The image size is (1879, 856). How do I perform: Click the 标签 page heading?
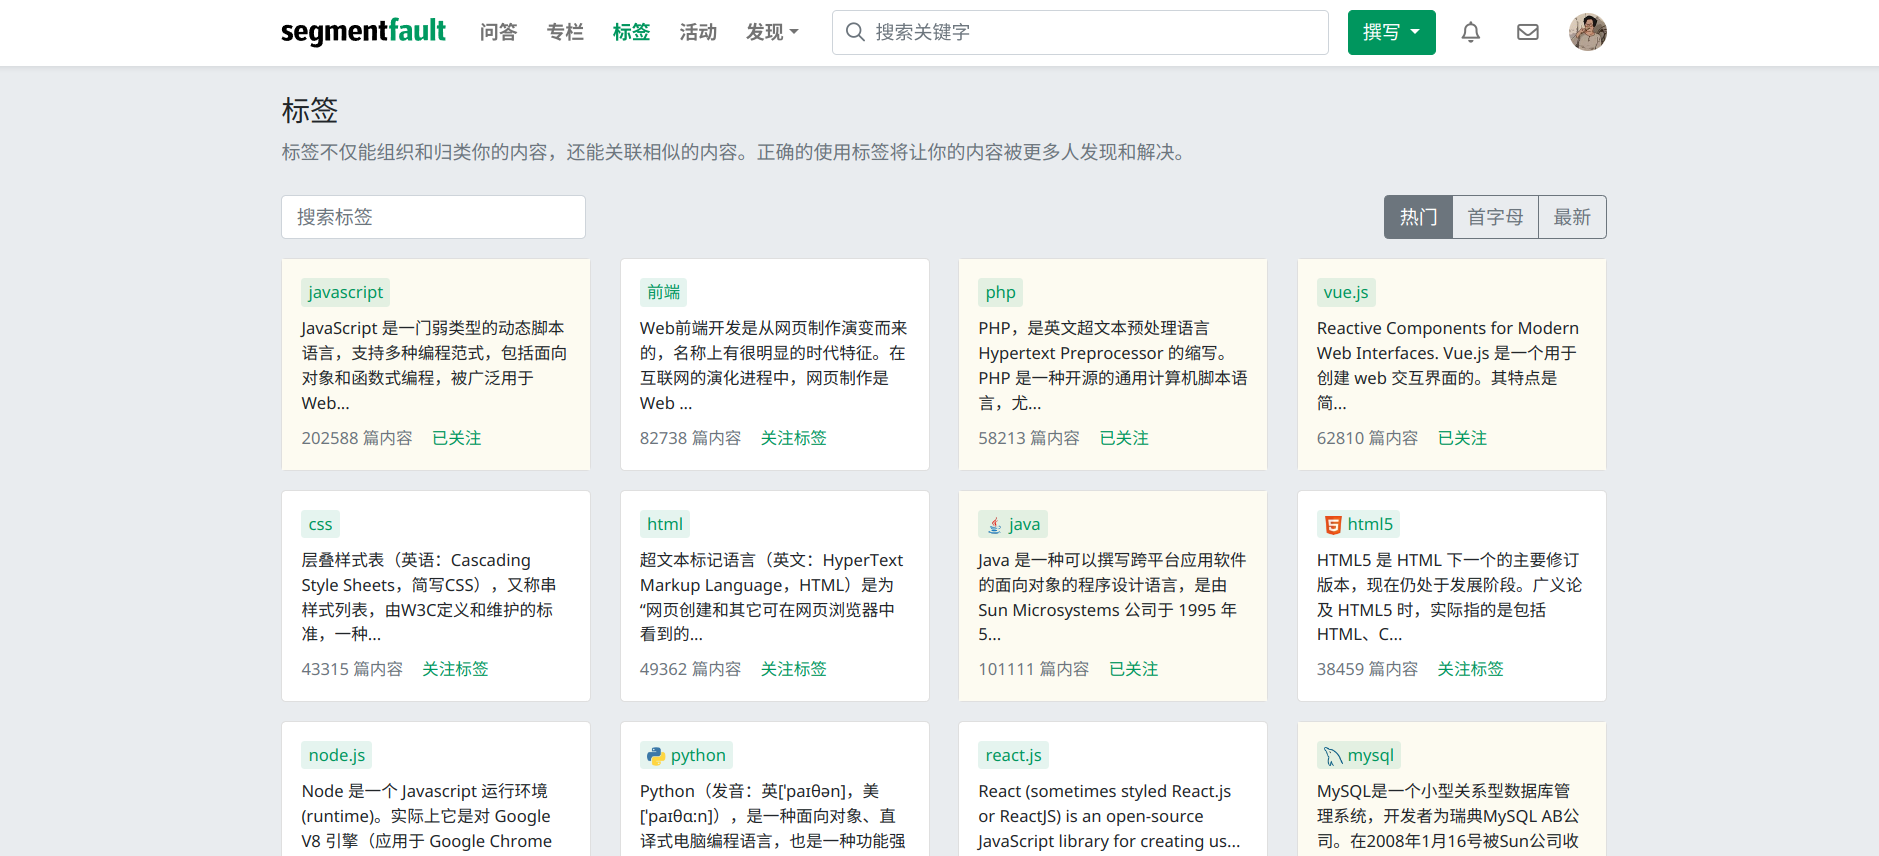pyautogui.click(x=310, y=110)
